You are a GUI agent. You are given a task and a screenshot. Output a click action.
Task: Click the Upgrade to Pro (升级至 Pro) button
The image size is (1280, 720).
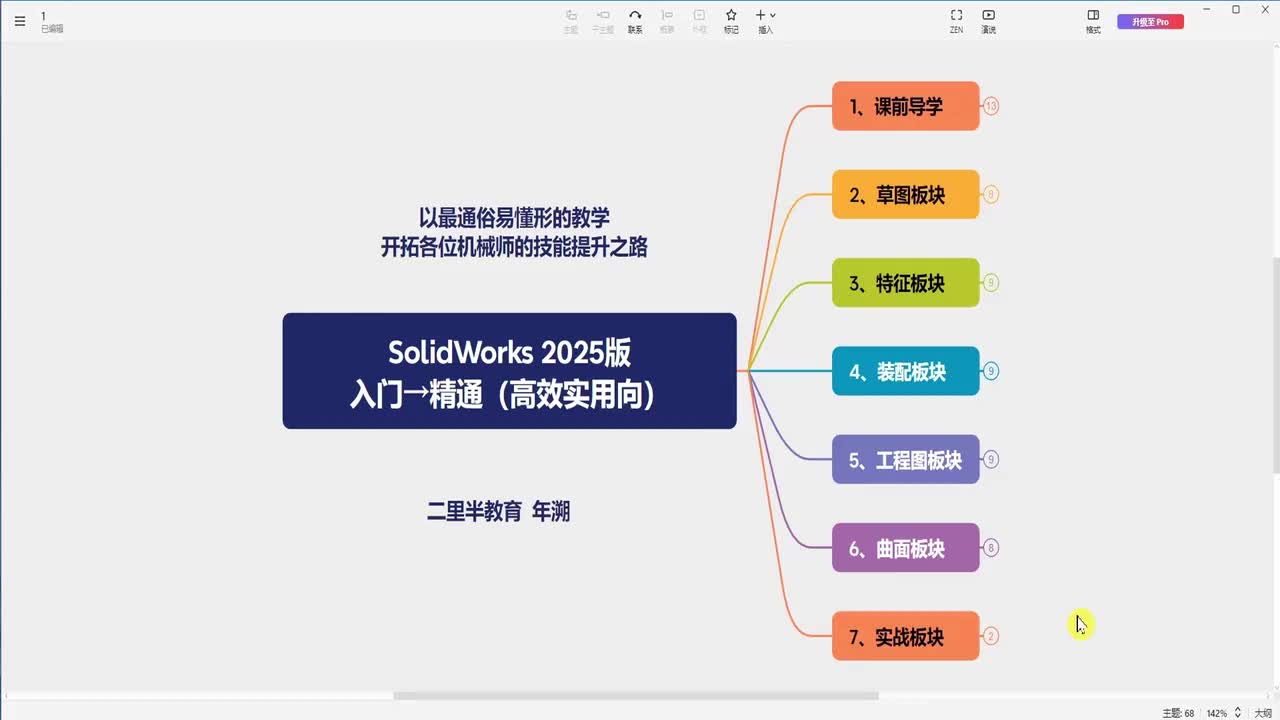pos(1150,21)
